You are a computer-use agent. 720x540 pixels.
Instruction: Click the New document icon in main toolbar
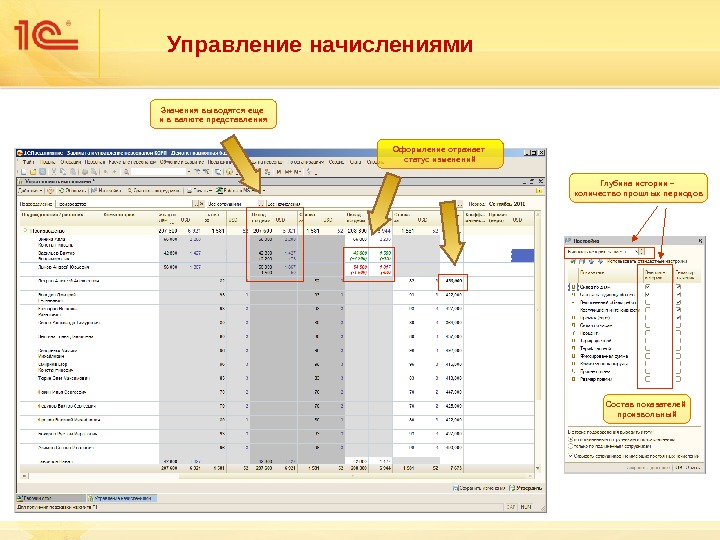23,172
